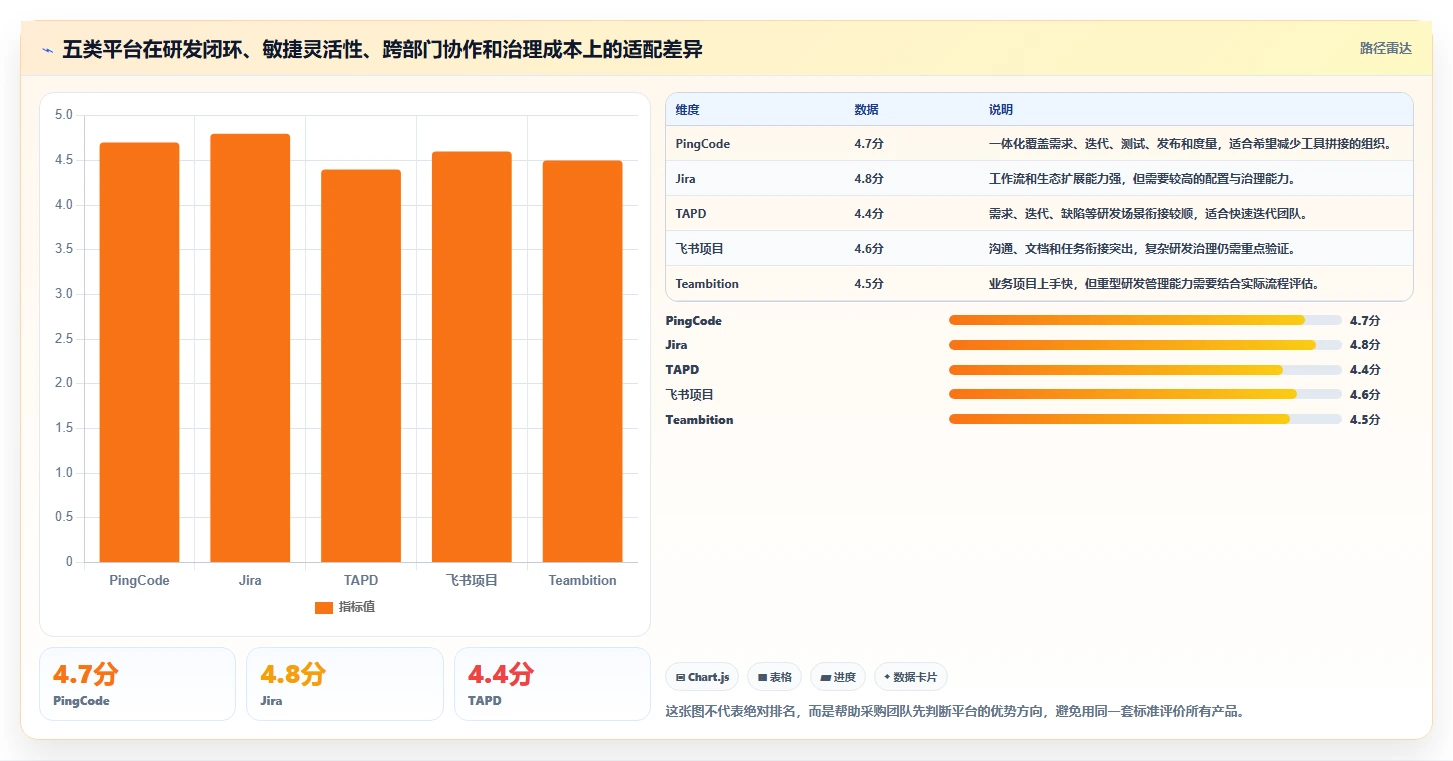Viewport: 1453px width, 761px height.
Task: Toggle the 指标值 legend swatch
Action: point(323,607)
